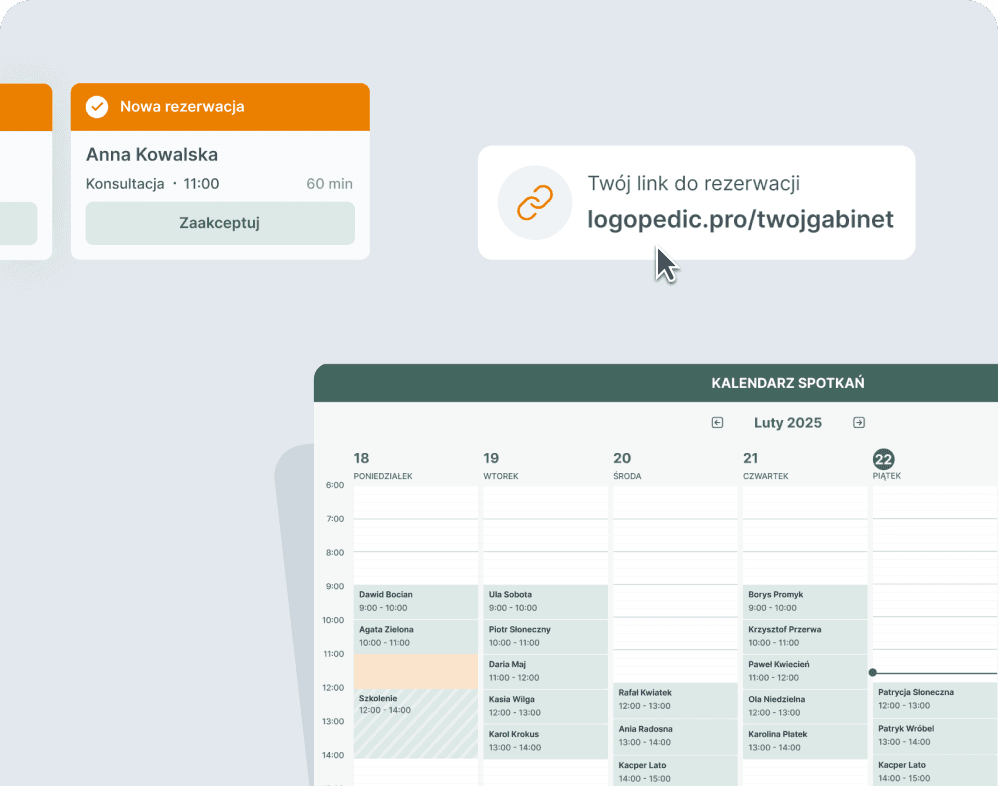Open Kacper Lato appointment on Piątek

(935, 771)
